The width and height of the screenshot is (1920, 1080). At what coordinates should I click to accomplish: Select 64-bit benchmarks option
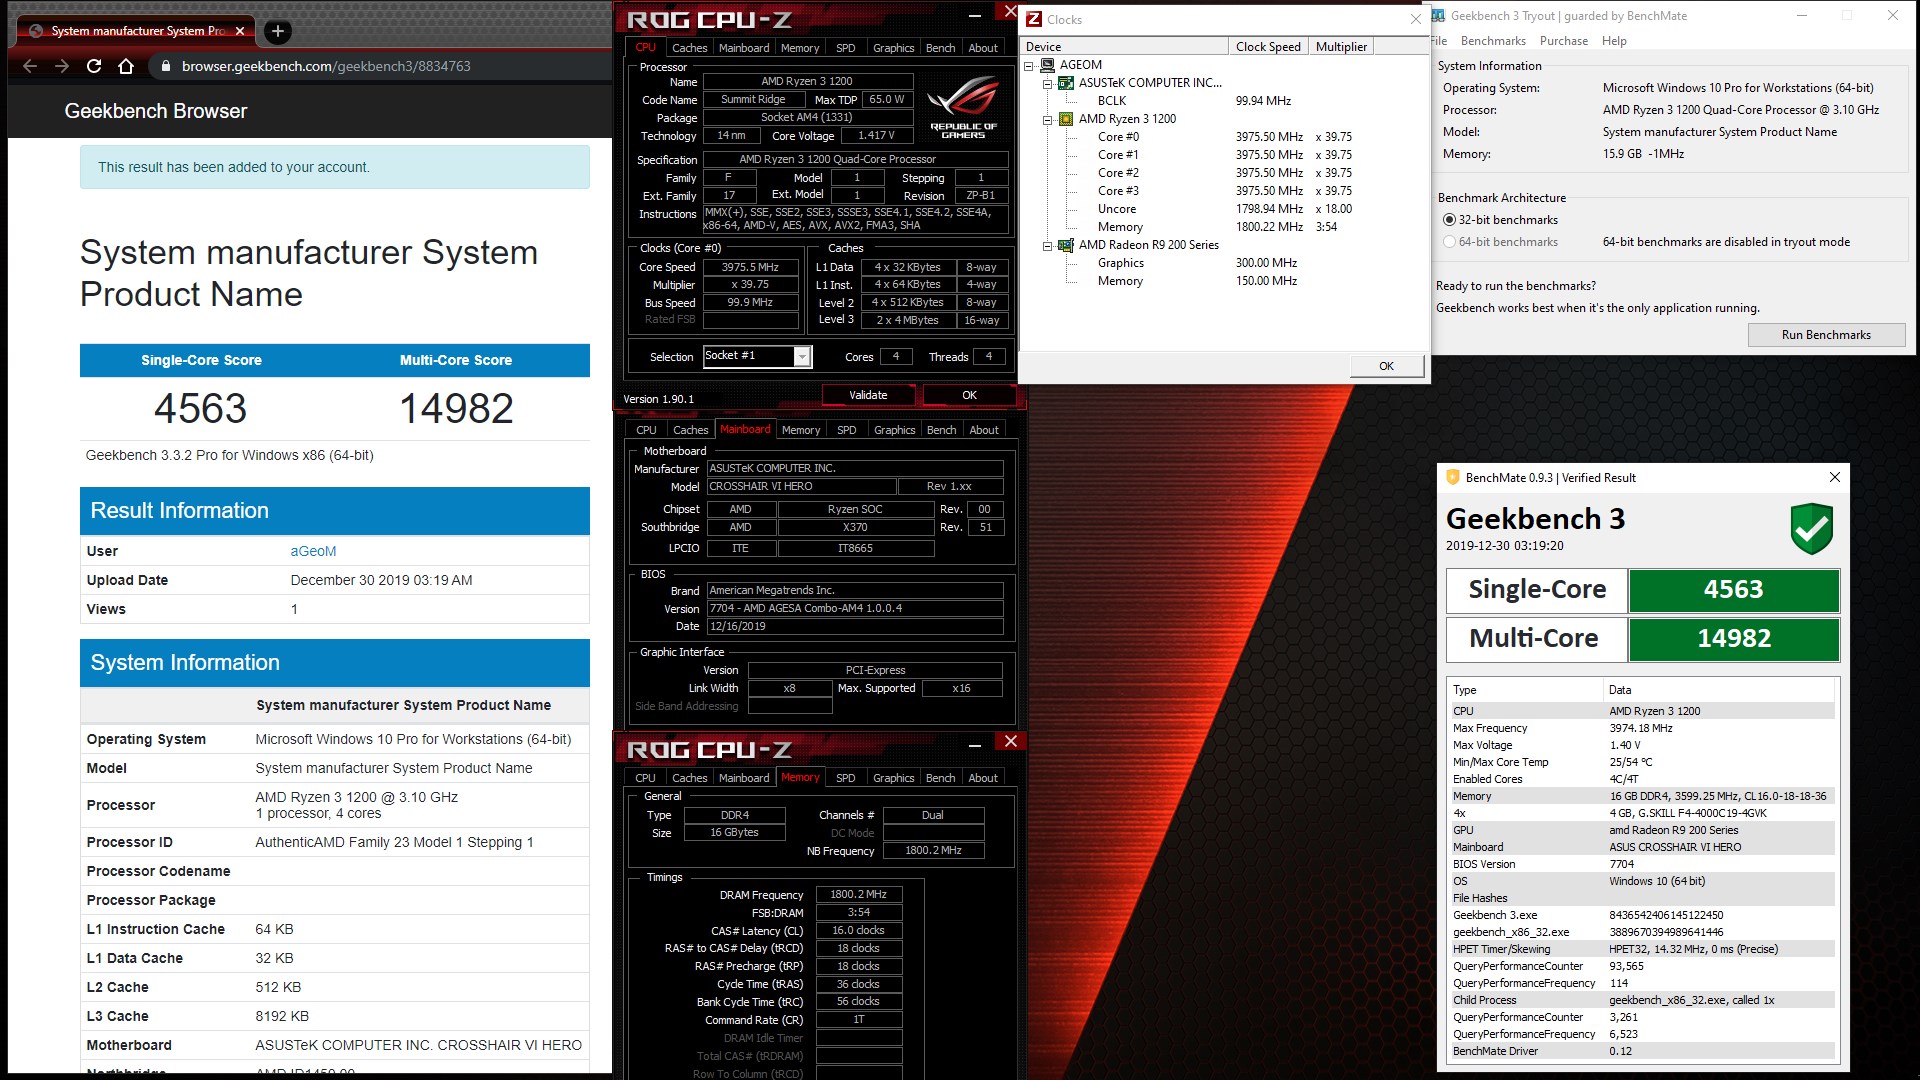click(x=1449, y=242)
